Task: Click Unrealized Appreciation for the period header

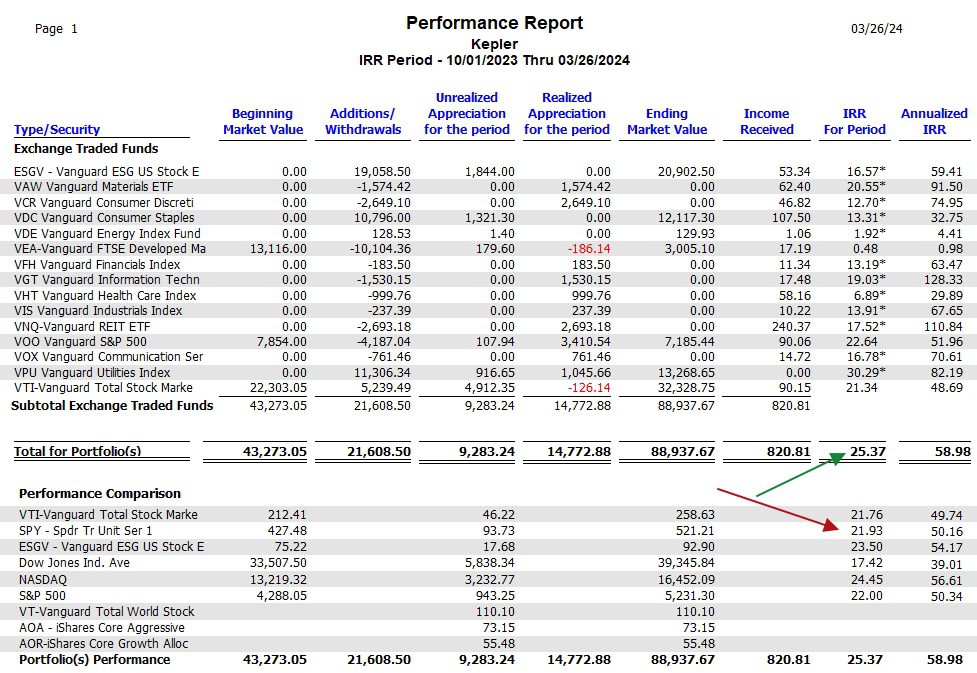Action: (467, 113)
